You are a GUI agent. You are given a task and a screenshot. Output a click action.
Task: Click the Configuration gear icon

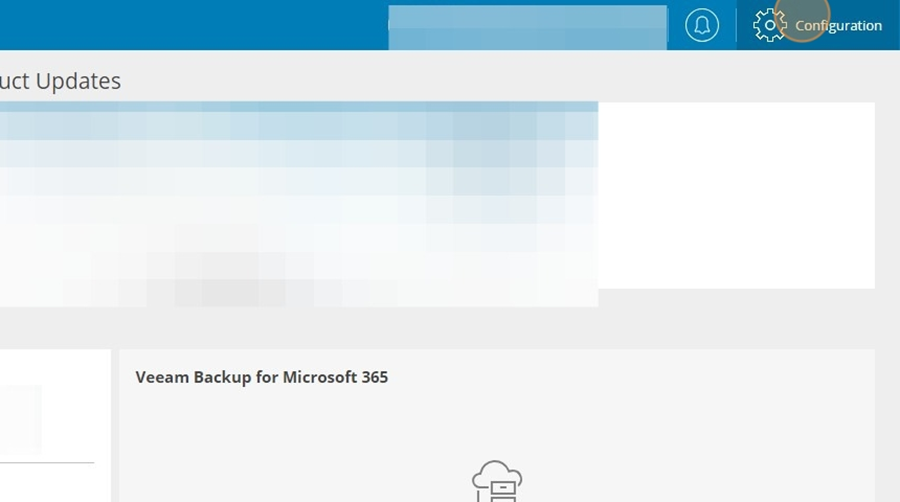tap(770, 25)
